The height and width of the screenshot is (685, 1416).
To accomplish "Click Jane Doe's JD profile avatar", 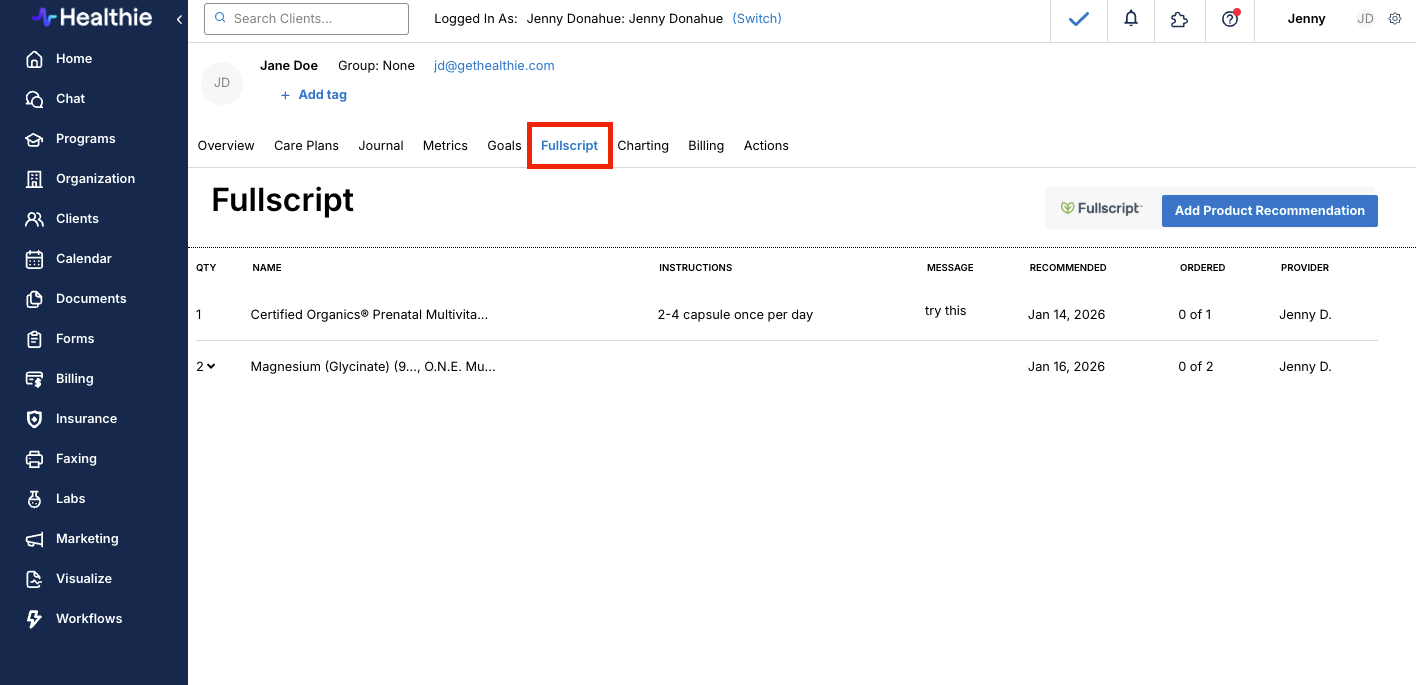I will point(222,83).
